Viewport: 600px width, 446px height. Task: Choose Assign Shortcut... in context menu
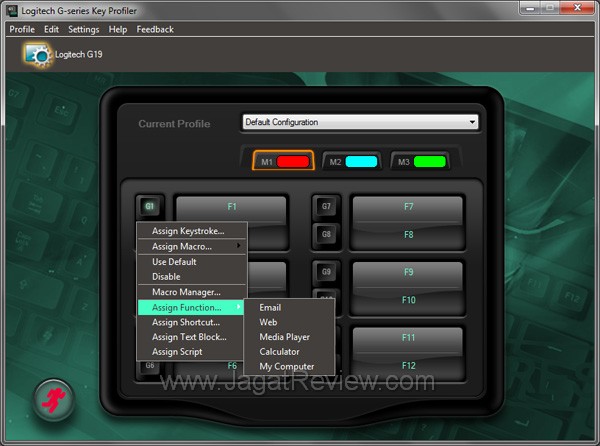(x=191, y=322)
